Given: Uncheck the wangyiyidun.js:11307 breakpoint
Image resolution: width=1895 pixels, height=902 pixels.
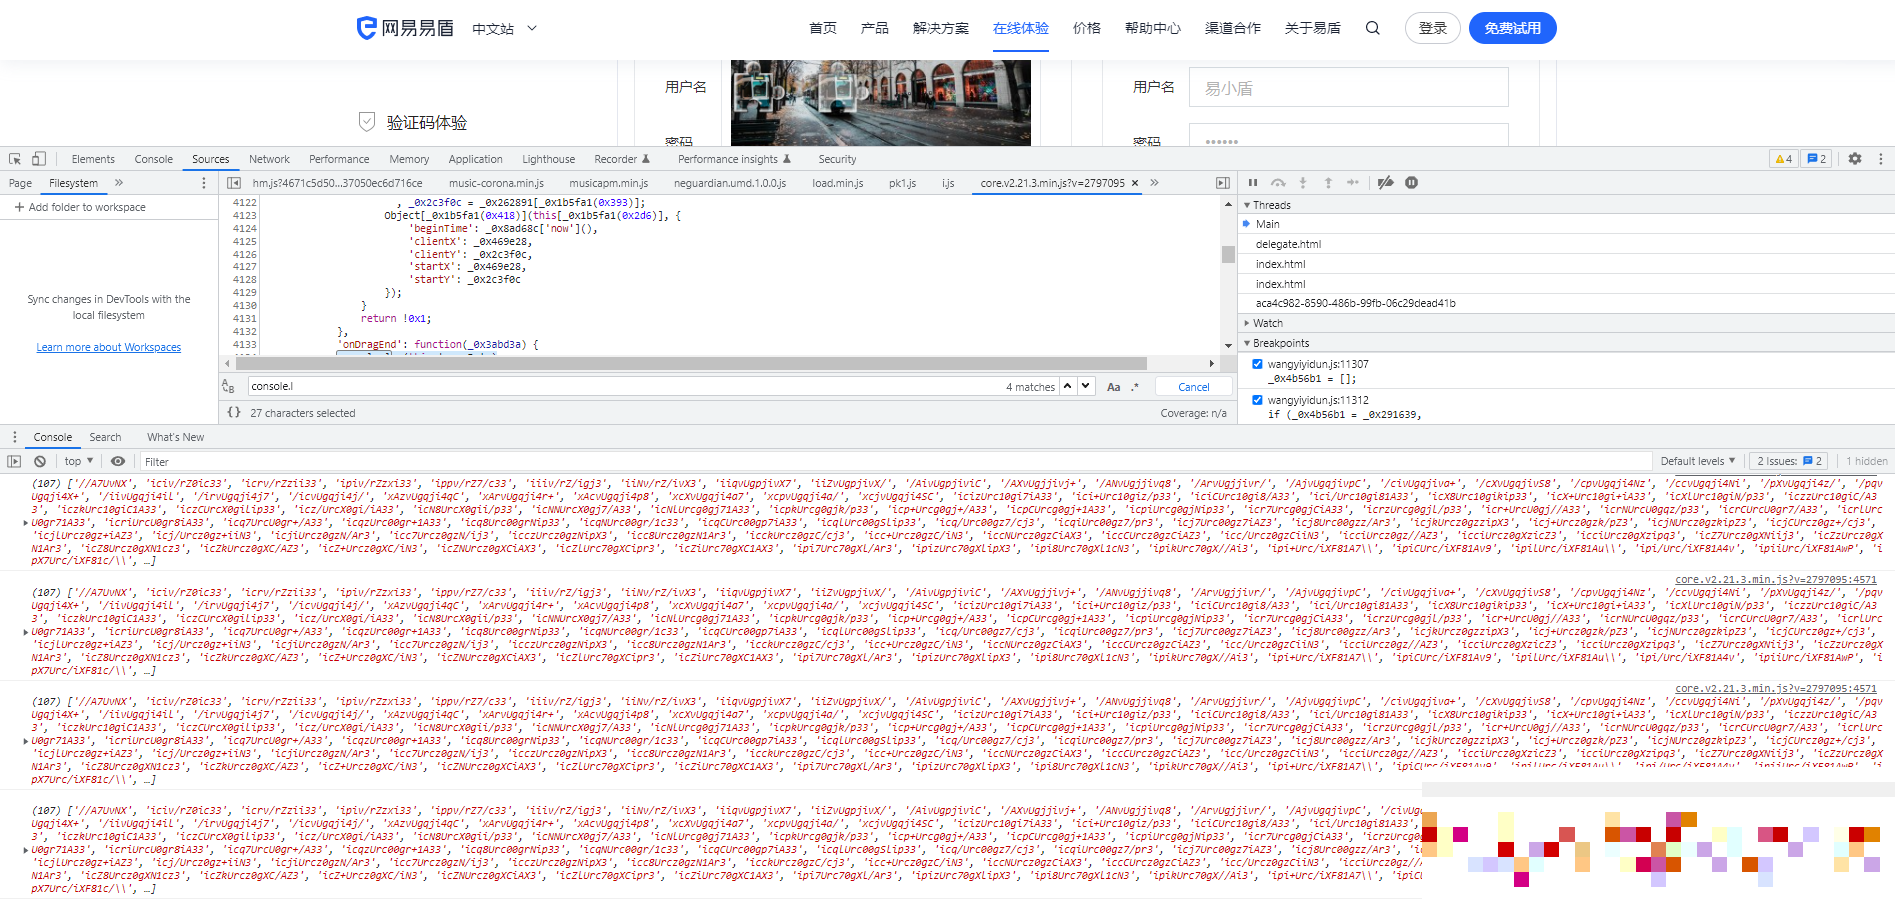Looking at the screenshot, I should point(1257,364).
